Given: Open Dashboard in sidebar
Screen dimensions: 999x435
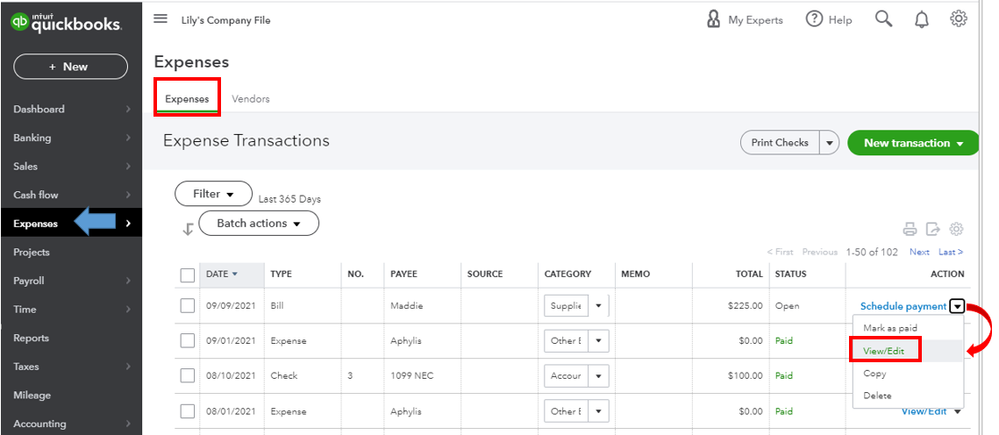Looking at the screenshot, I should 71,109.
